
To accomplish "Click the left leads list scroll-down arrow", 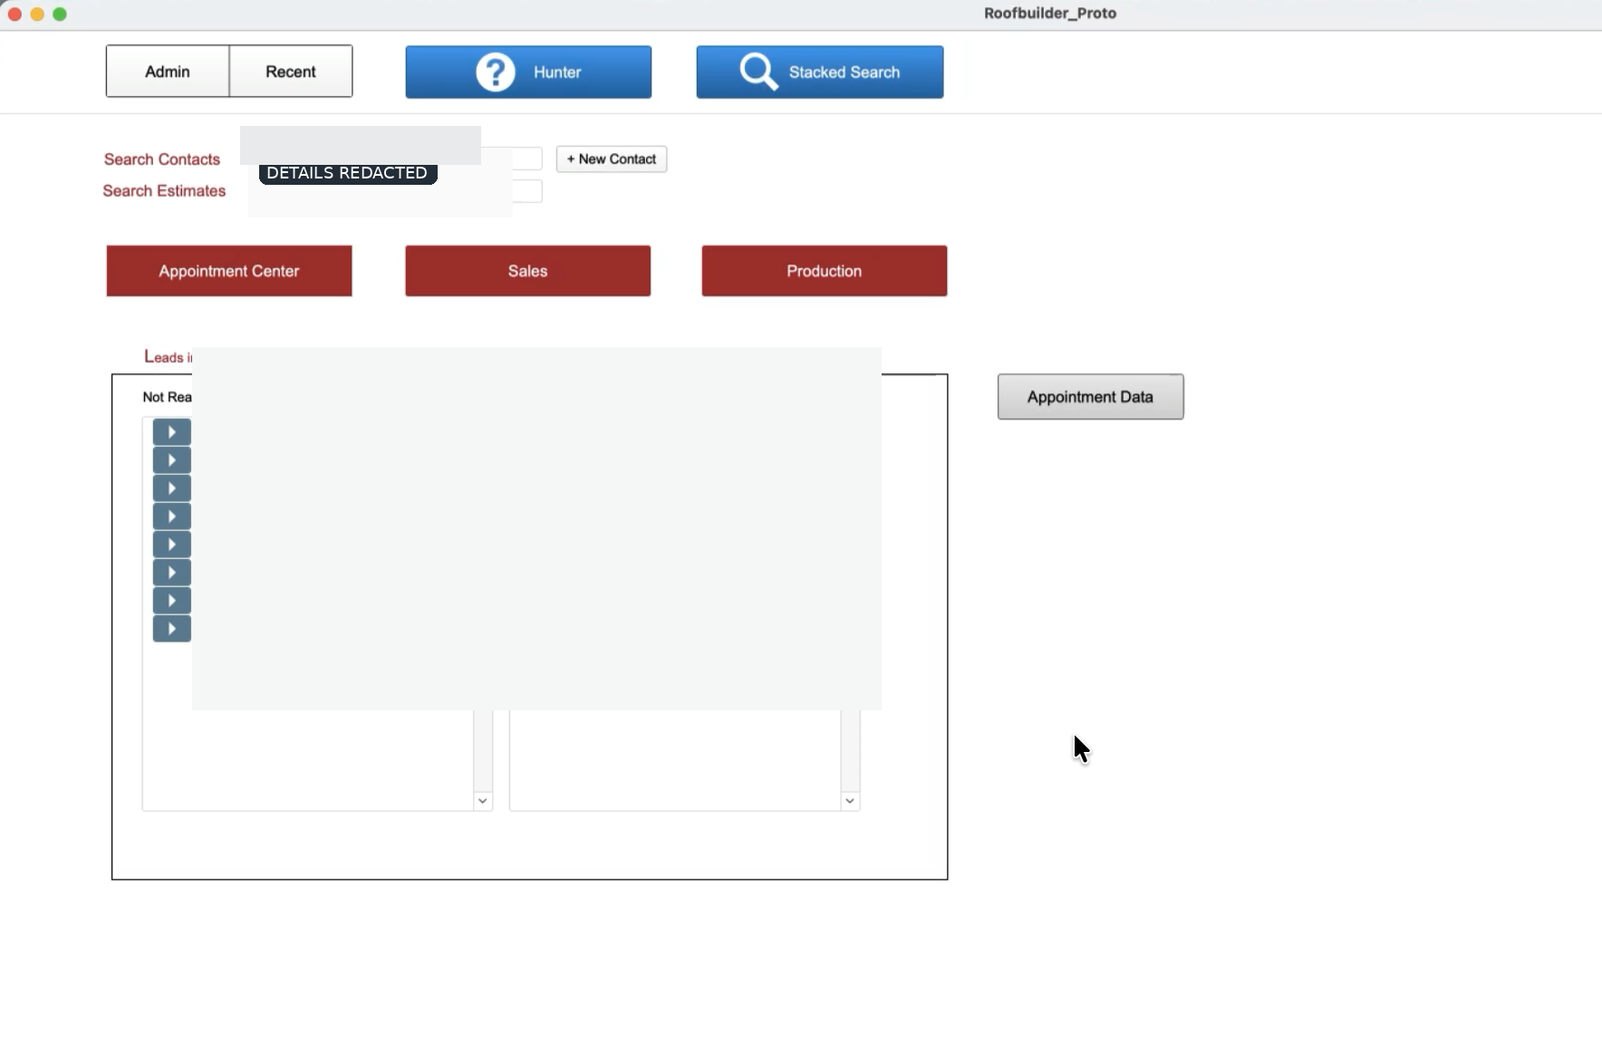I will 483,800.
